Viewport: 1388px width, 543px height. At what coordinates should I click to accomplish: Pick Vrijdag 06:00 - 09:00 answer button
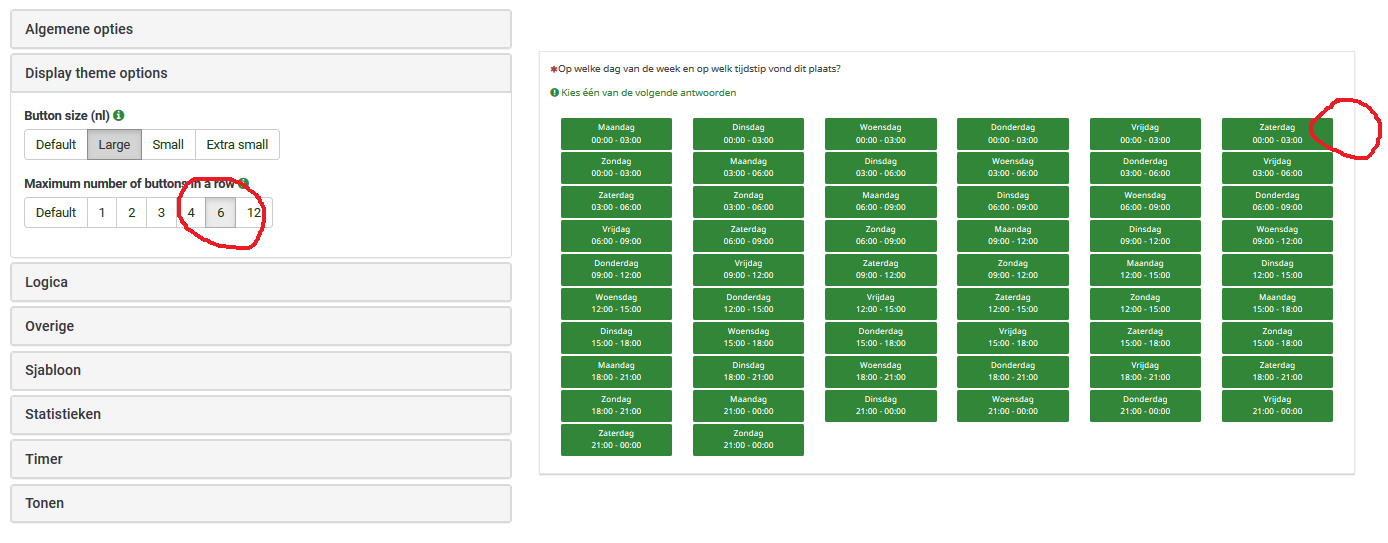point(616,236)
